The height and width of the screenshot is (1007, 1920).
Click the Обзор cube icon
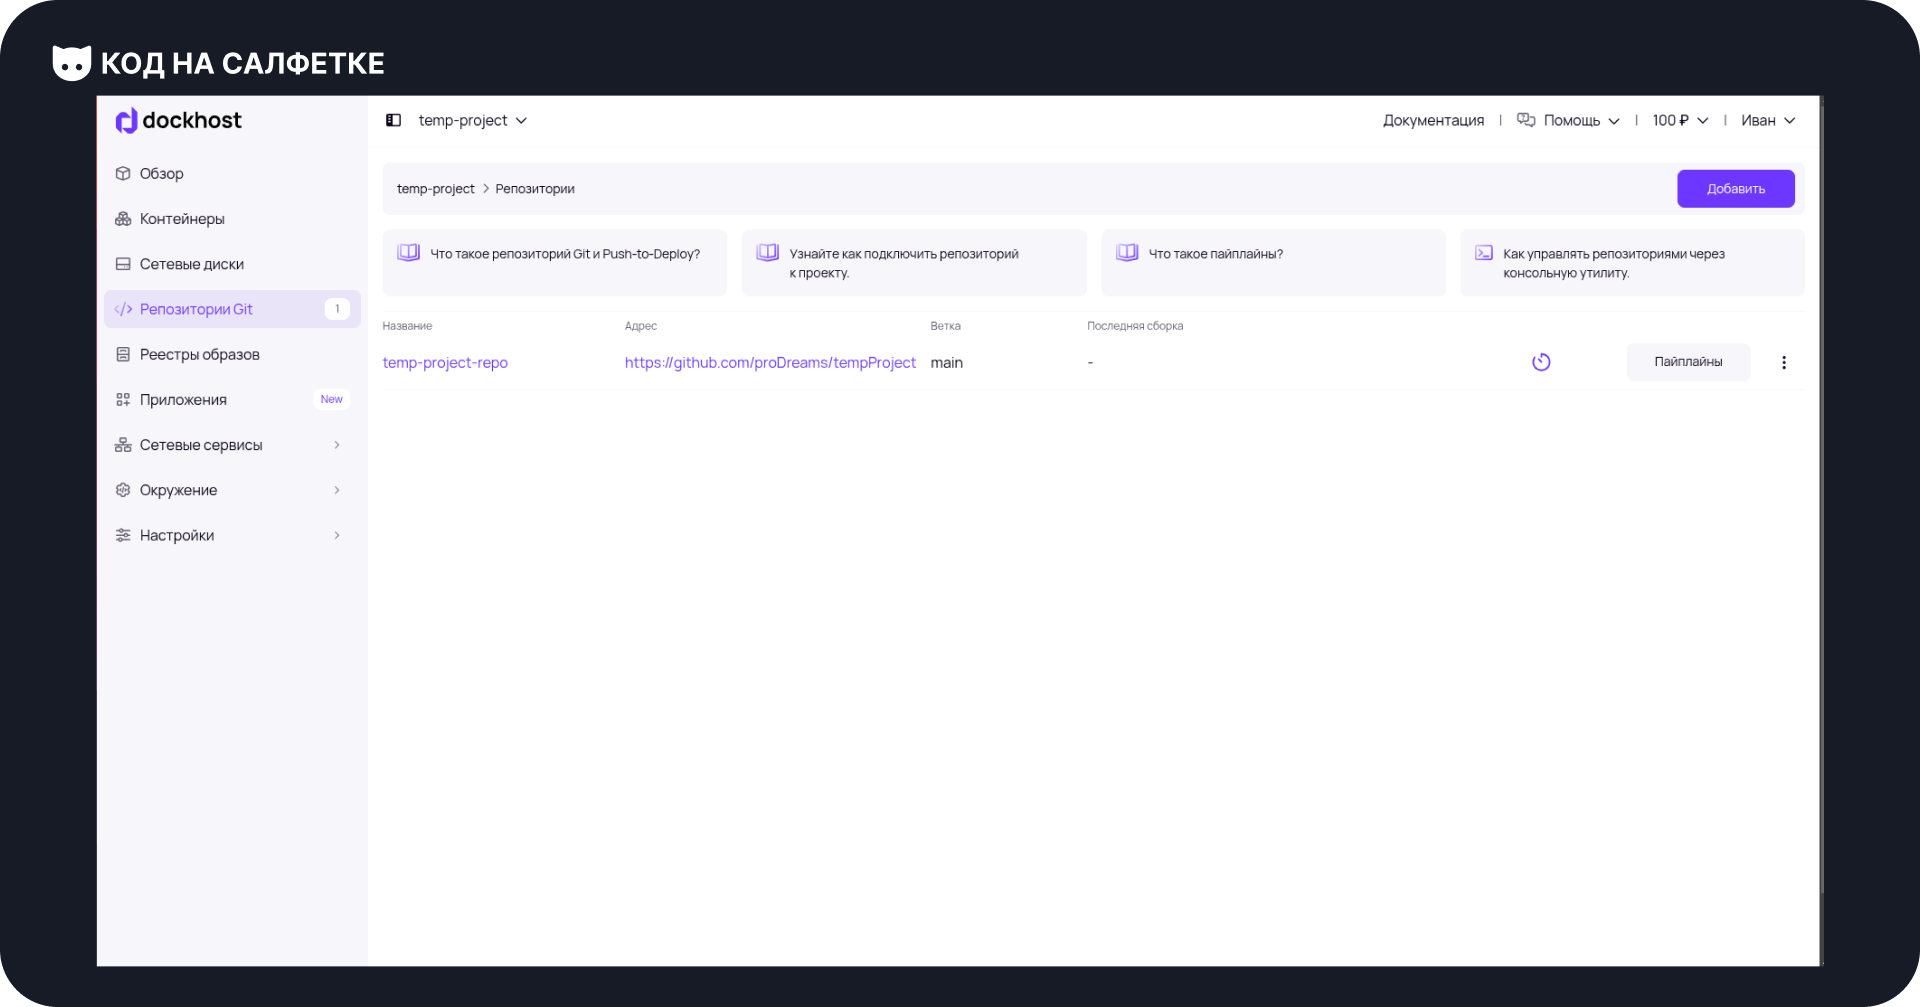tap(123, 173)
